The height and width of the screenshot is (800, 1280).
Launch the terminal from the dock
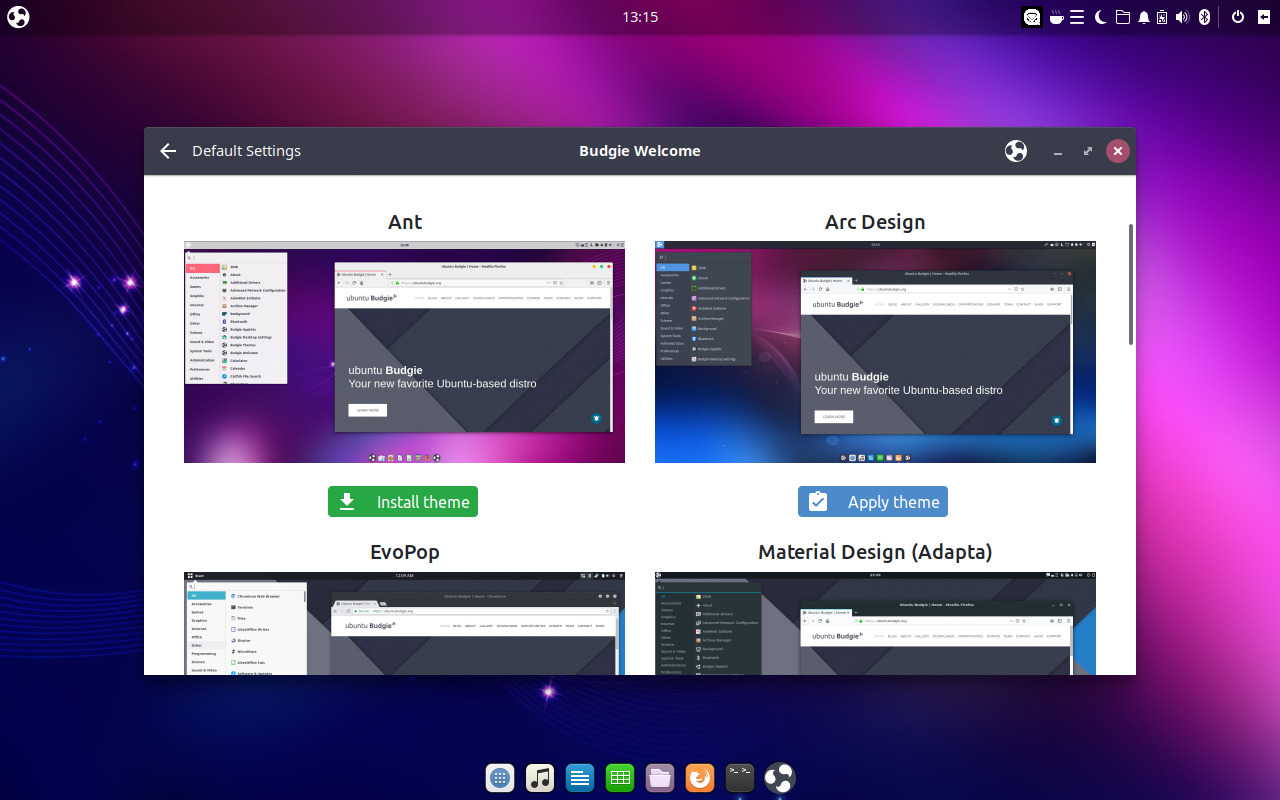(739, 777)
